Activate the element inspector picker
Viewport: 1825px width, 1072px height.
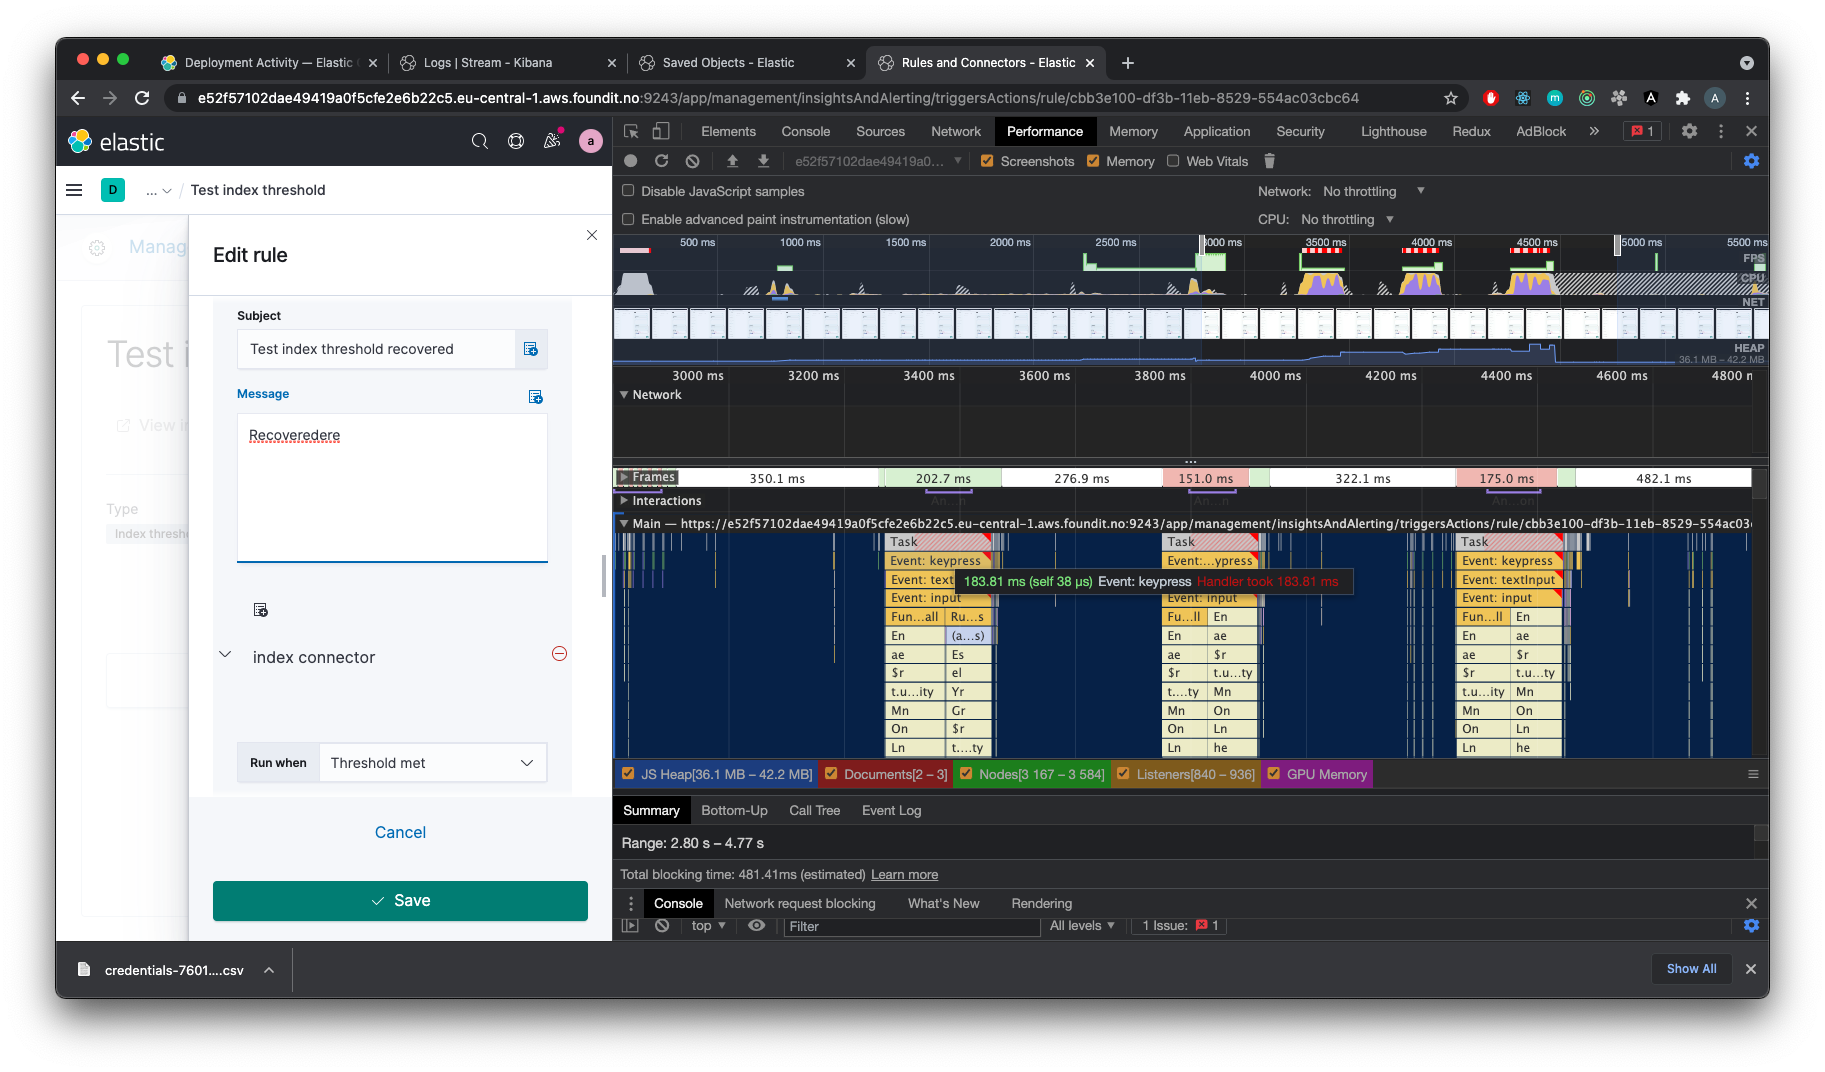pos(631,131)
